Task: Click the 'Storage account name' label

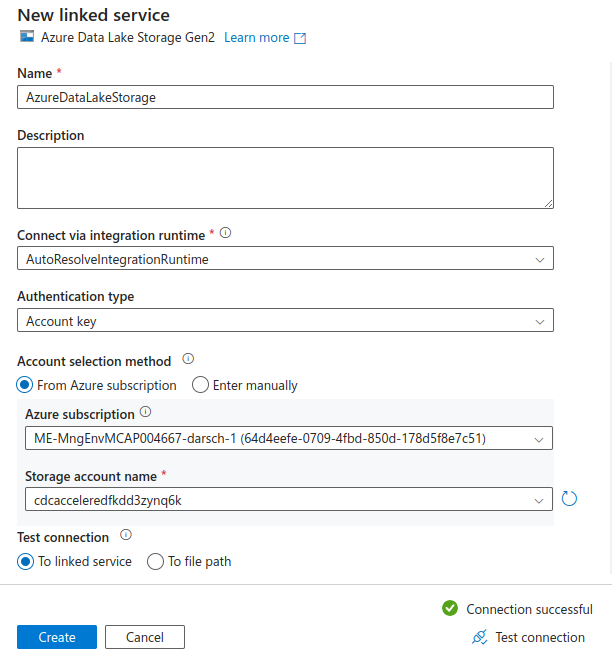Action: [x=91, y=476]
